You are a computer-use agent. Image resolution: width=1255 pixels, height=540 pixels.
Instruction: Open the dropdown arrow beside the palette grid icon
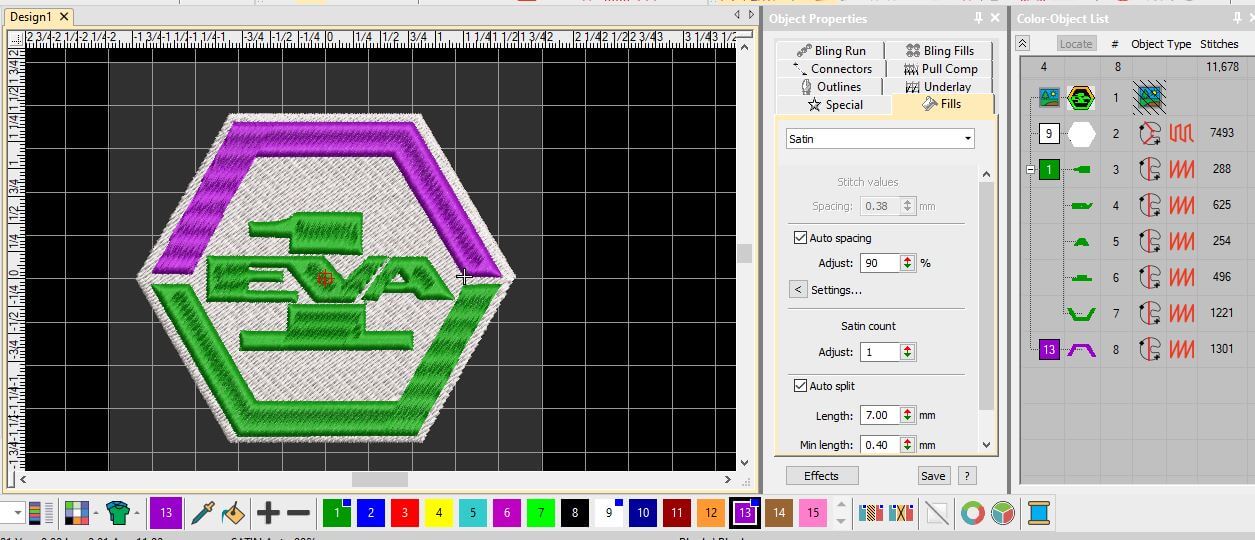pyautogui.click(x=96, y=513)
